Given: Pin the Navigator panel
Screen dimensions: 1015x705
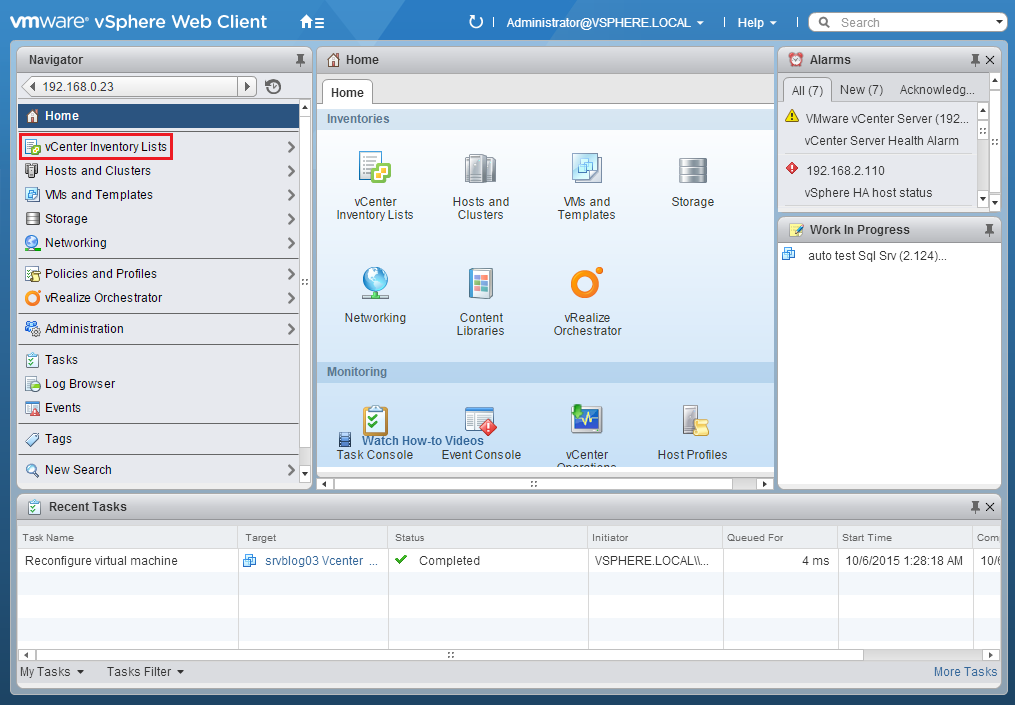Looking at the screenshot, I should [300, 60].
